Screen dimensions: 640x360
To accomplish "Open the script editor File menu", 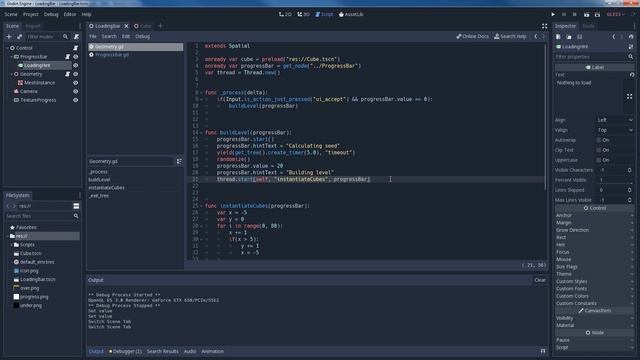I will (x=93, y=36).
